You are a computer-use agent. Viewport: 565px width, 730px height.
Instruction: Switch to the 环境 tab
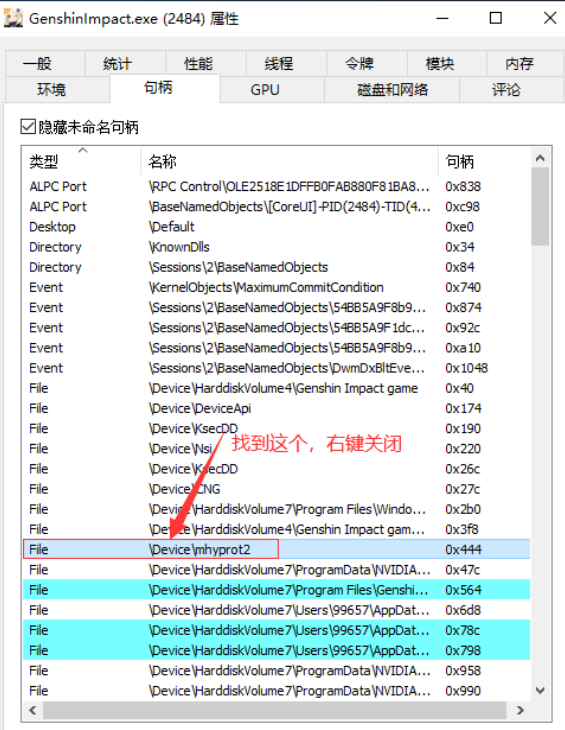click(58, 89)
